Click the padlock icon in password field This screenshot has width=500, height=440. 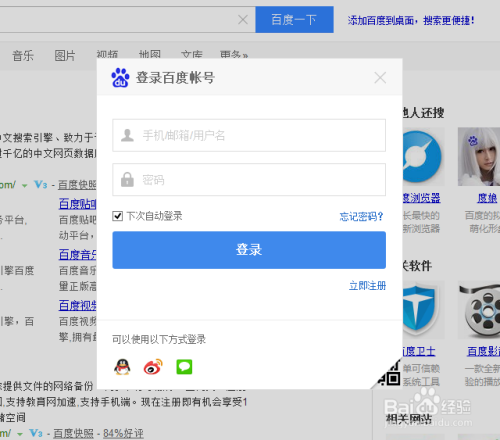pyautogui.click(x=127, y=179)
